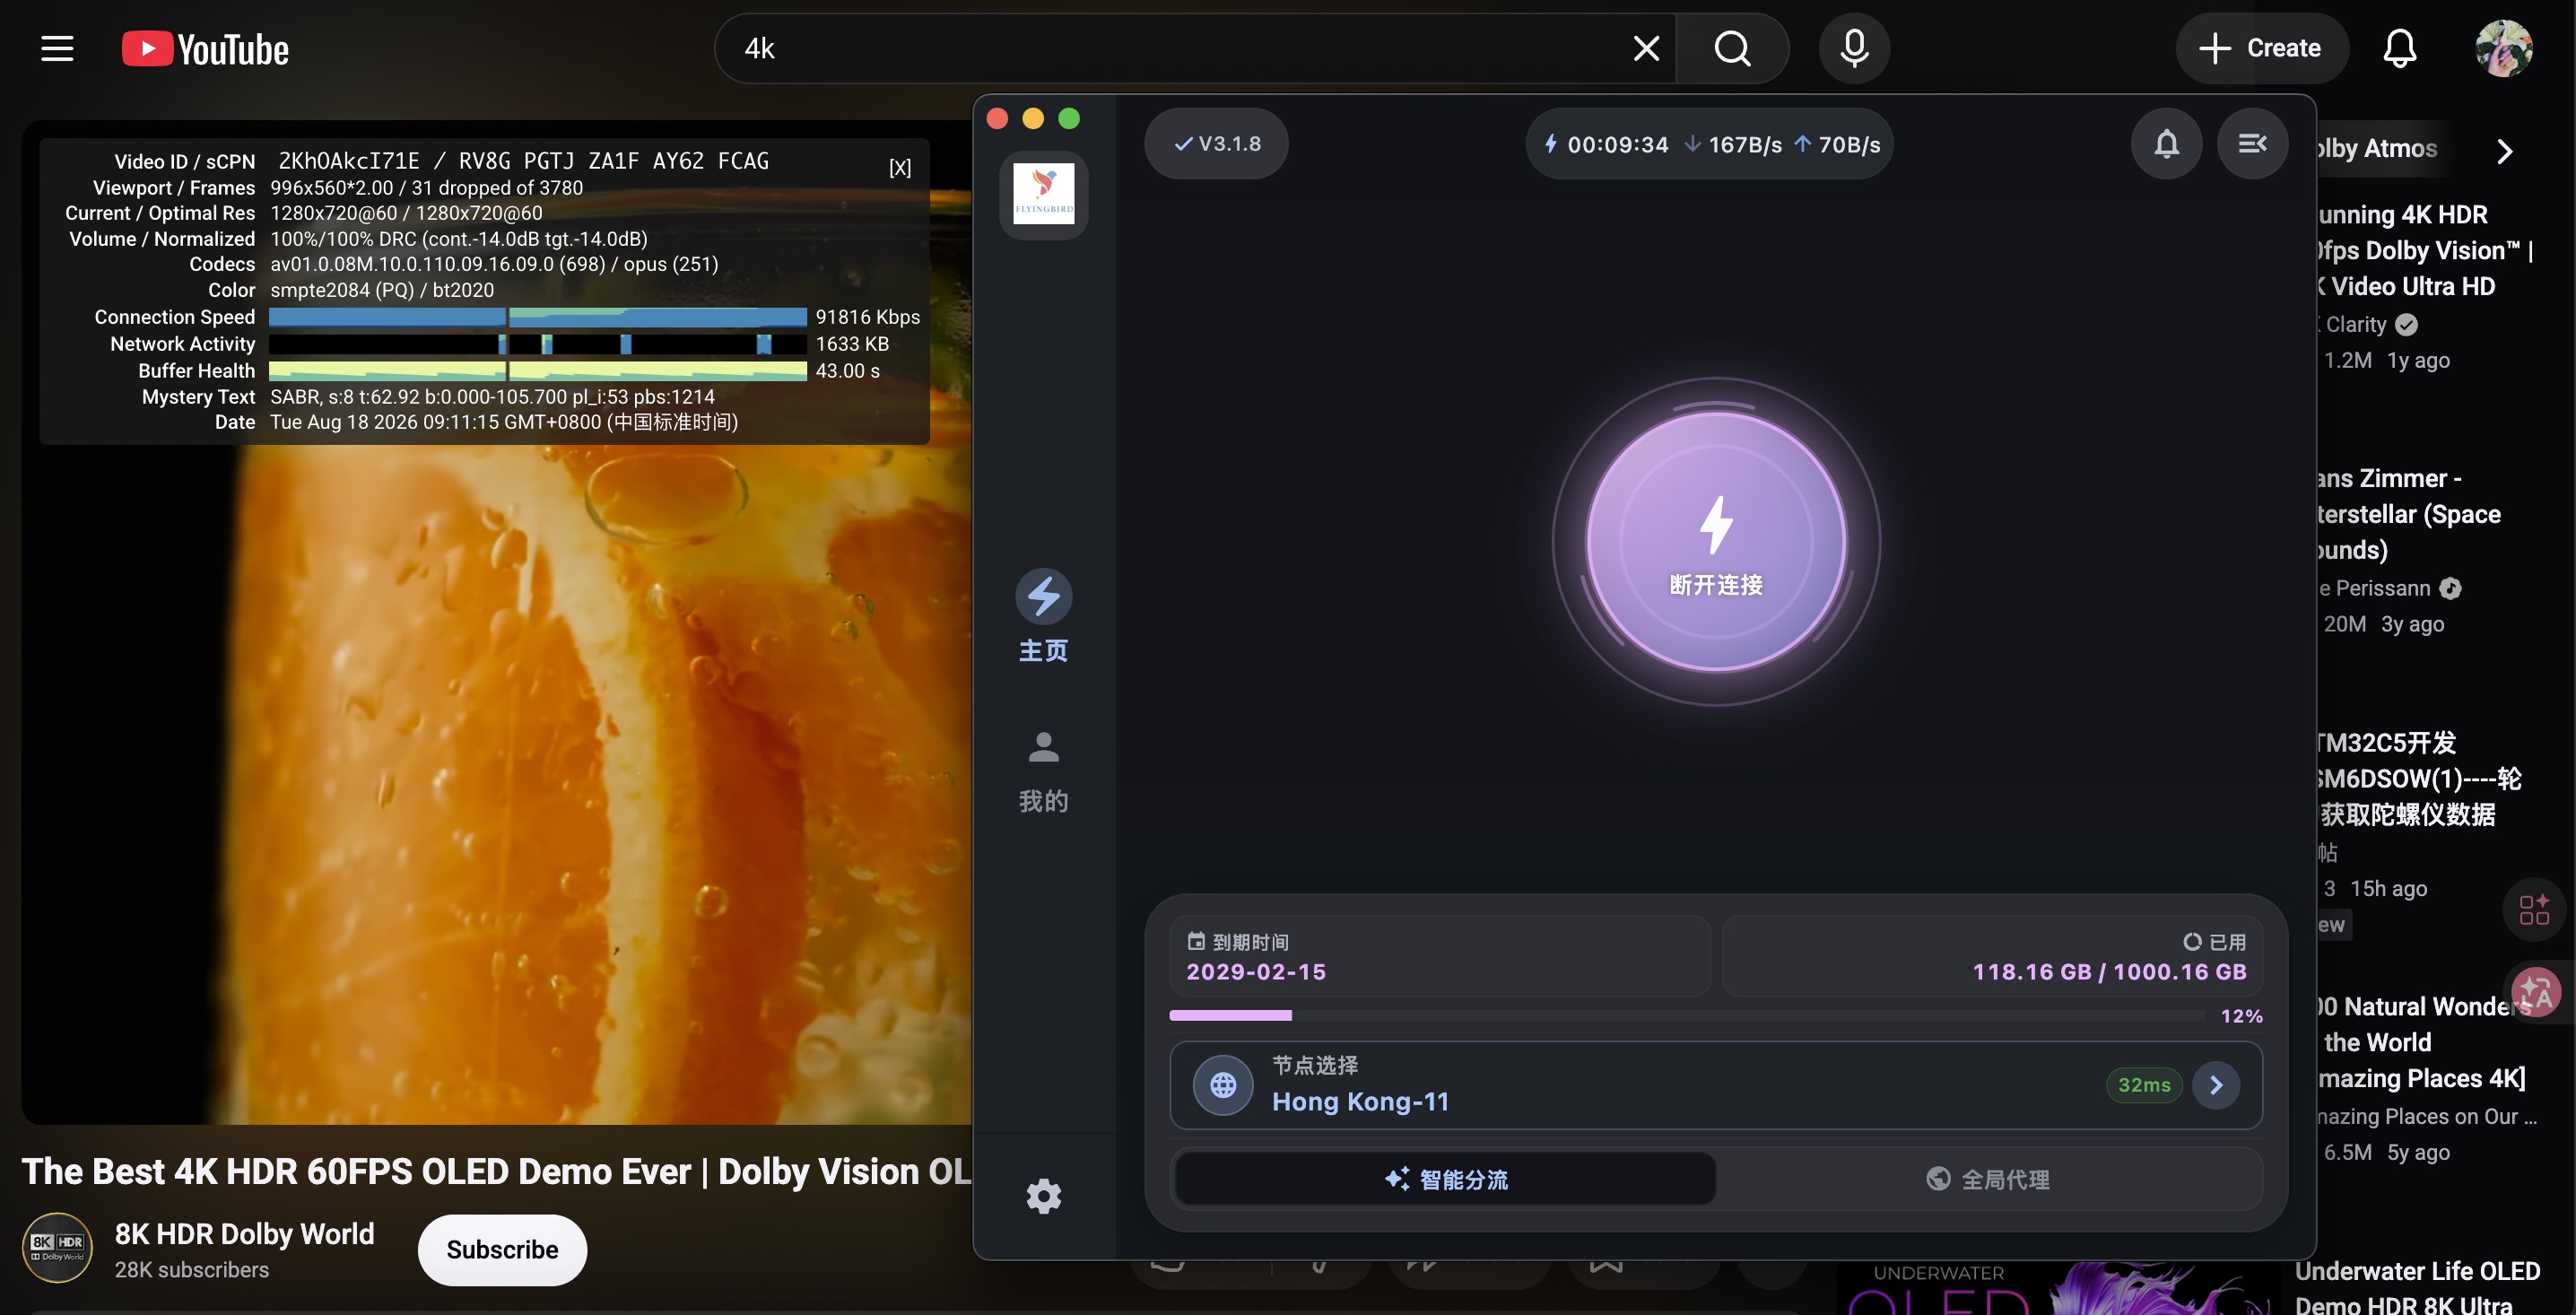The height and width of the screenshot is (1315, 2576).
Task: Collapse the VPN panel with the menu-fold icon
Action: pos(2252,144)
